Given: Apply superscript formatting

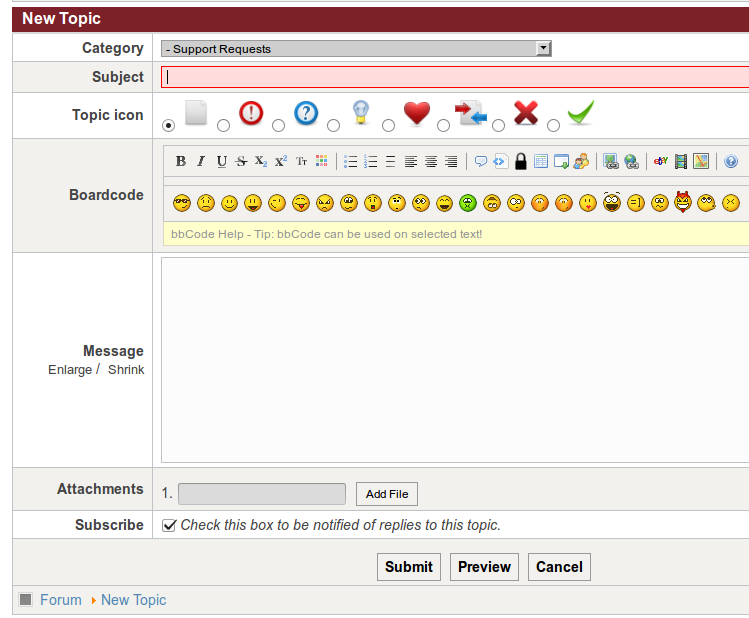Looking at the screenshot, I should pyautogui.click(x=281, y=161).
